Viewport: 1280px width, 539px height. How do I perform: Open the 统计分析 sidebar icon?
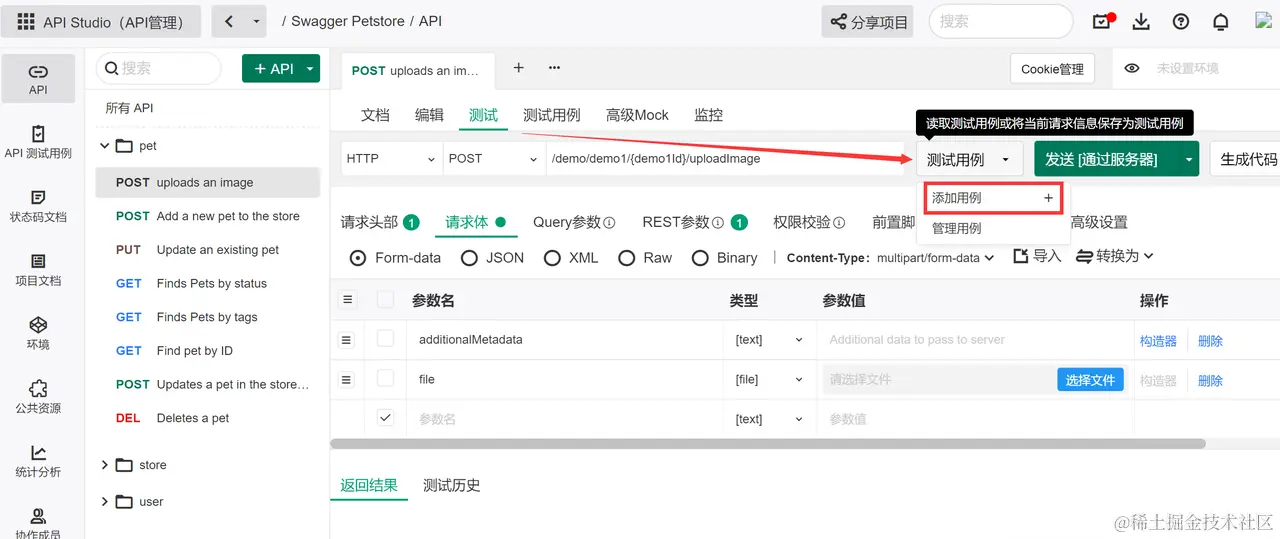(38, 461)
